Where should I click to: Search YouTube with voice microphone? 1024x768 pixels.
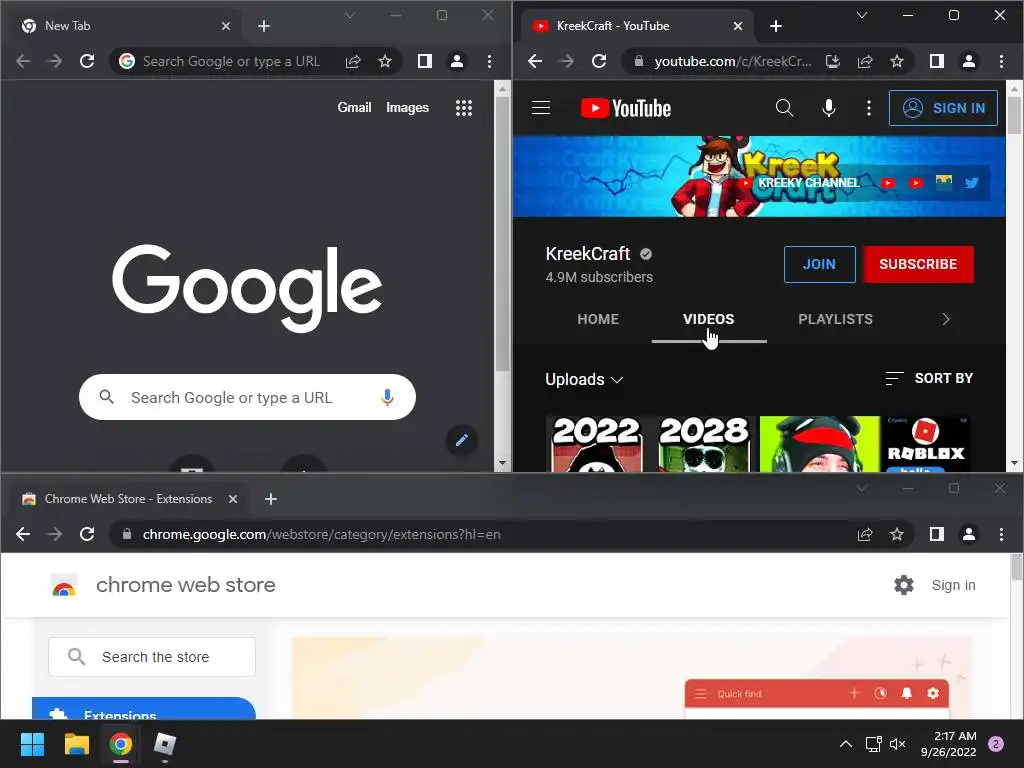[829, 108]
